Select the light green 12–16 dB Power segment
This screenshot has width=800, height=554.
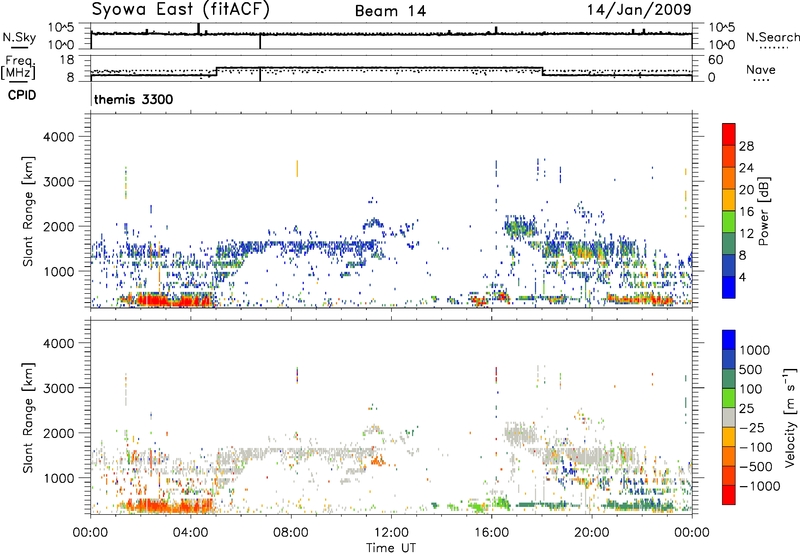(729, 222)
